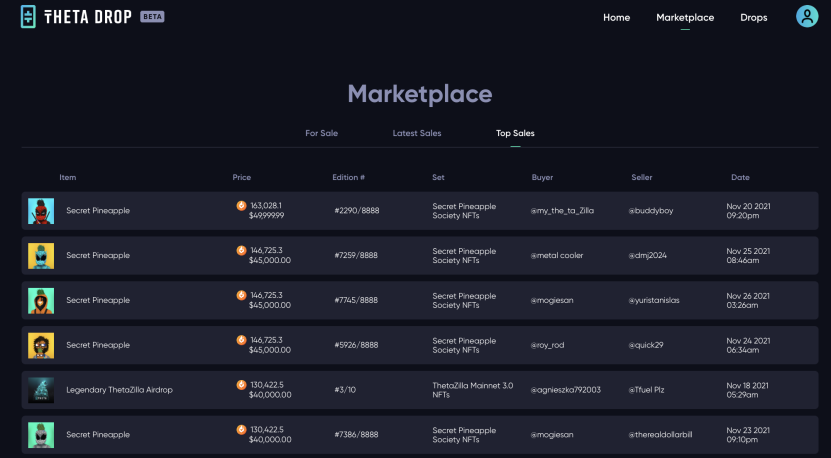Click the Date column header
This screenshot has height=458, width=831.
pos(740,177)
